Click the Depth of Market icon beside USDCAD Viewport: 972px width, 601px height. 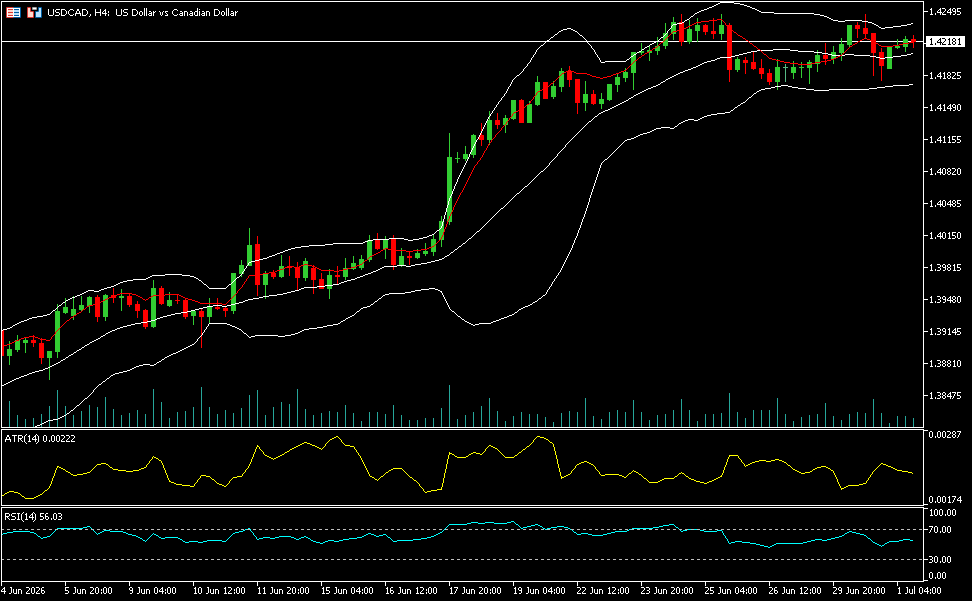34,12
